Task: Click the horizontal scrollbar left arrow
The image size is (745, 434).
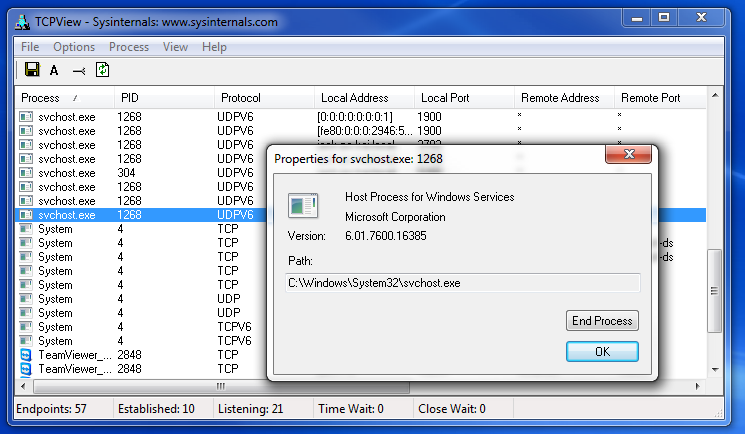Action: click(23, 386)
